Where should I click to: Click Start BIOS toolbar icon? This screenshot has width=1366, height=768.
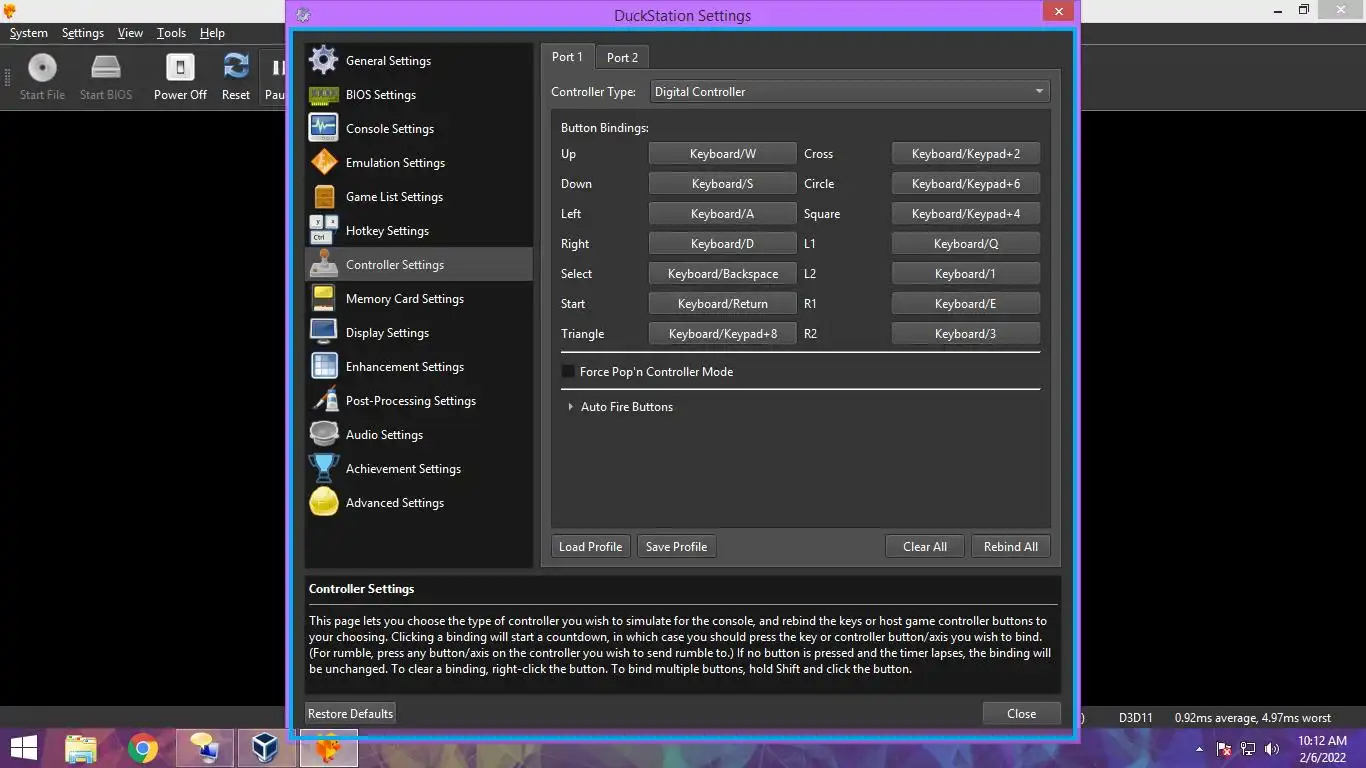(x=105, y=68)
